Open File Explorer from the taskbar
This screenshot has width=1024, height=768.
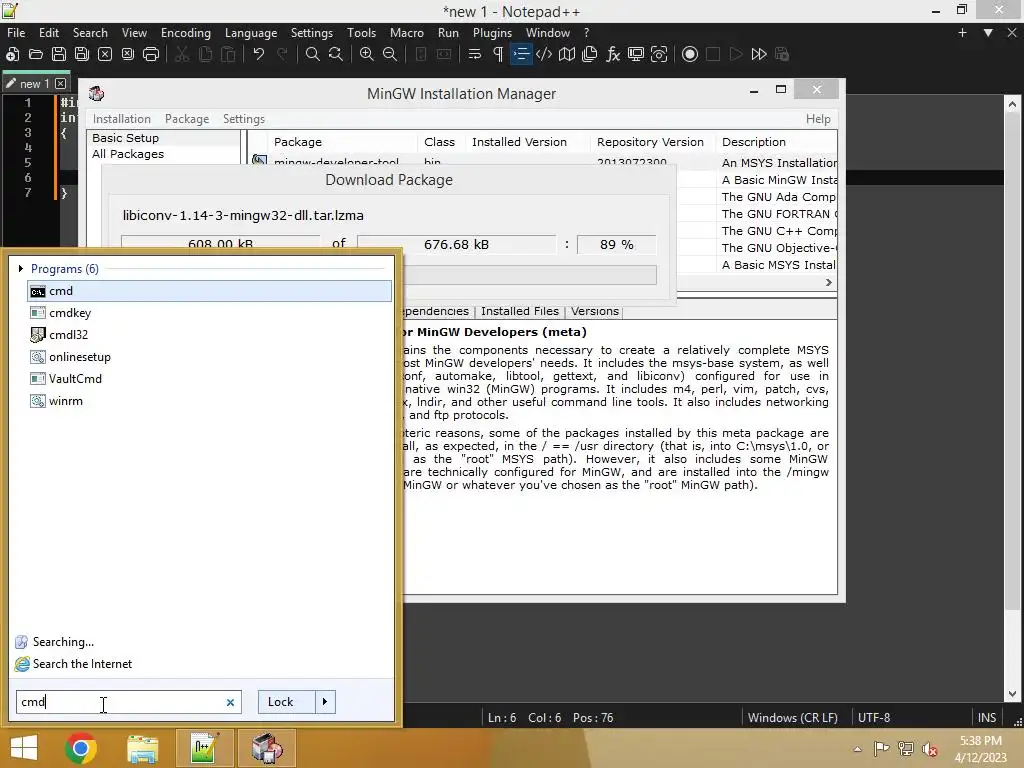coord(142,748)
